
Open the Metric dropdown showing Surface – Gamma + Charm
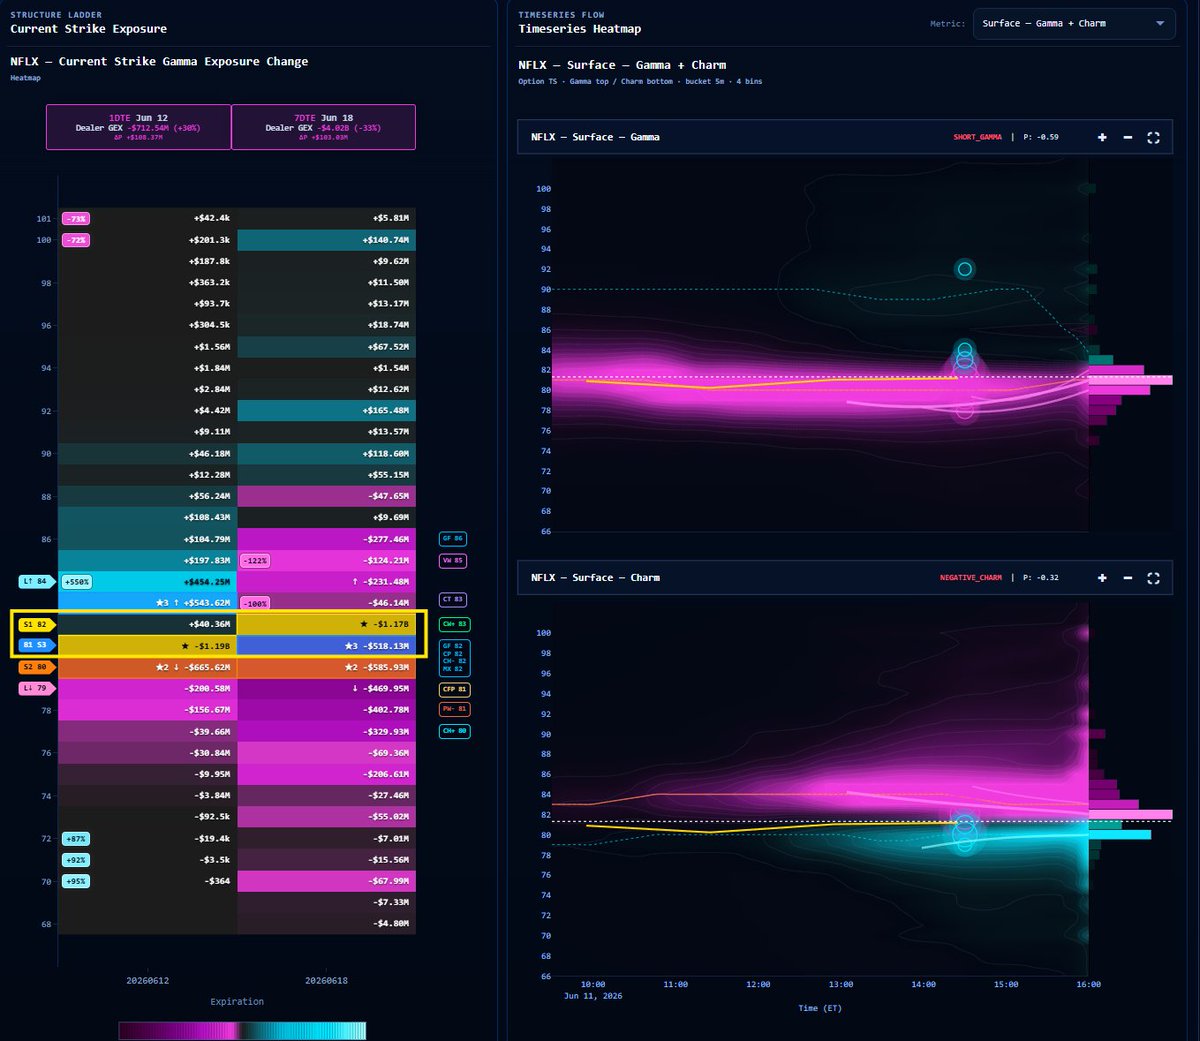tap(1074, 24)
